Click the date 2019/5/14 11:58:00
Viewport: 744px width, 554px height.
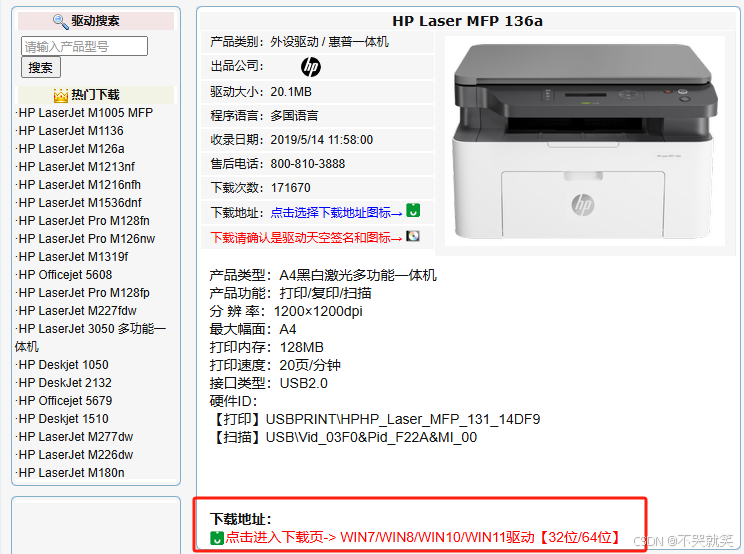click(x=322, y=140)
